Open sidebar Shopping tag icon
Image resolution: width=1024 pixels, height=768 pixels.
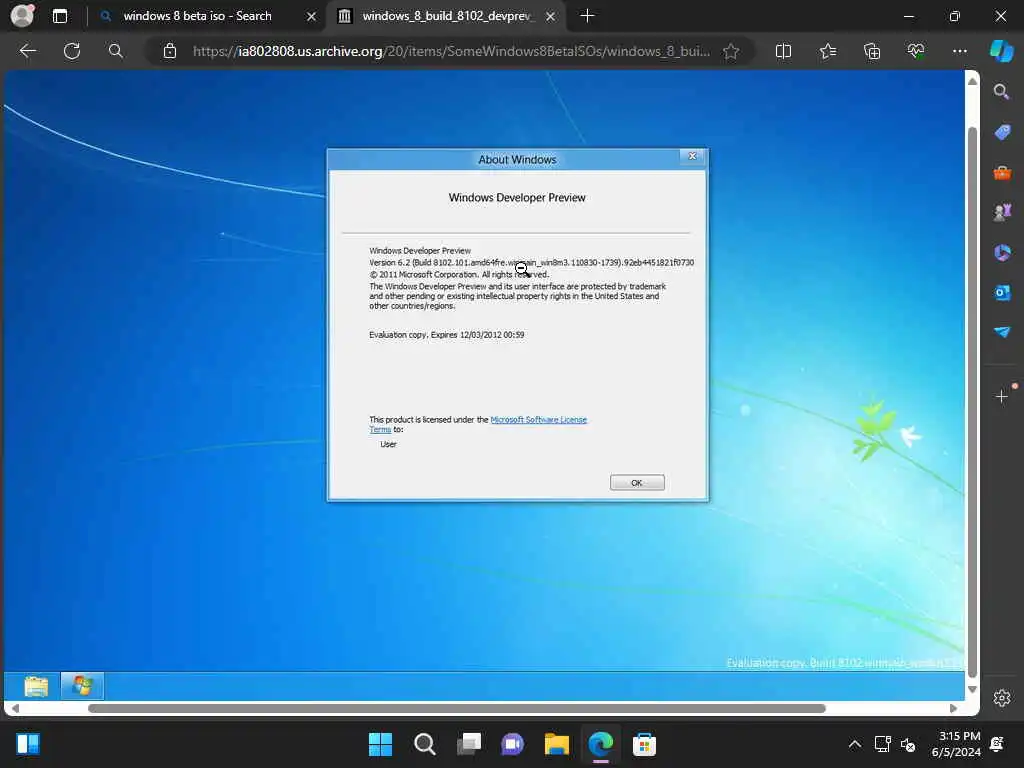[1002, 133]
